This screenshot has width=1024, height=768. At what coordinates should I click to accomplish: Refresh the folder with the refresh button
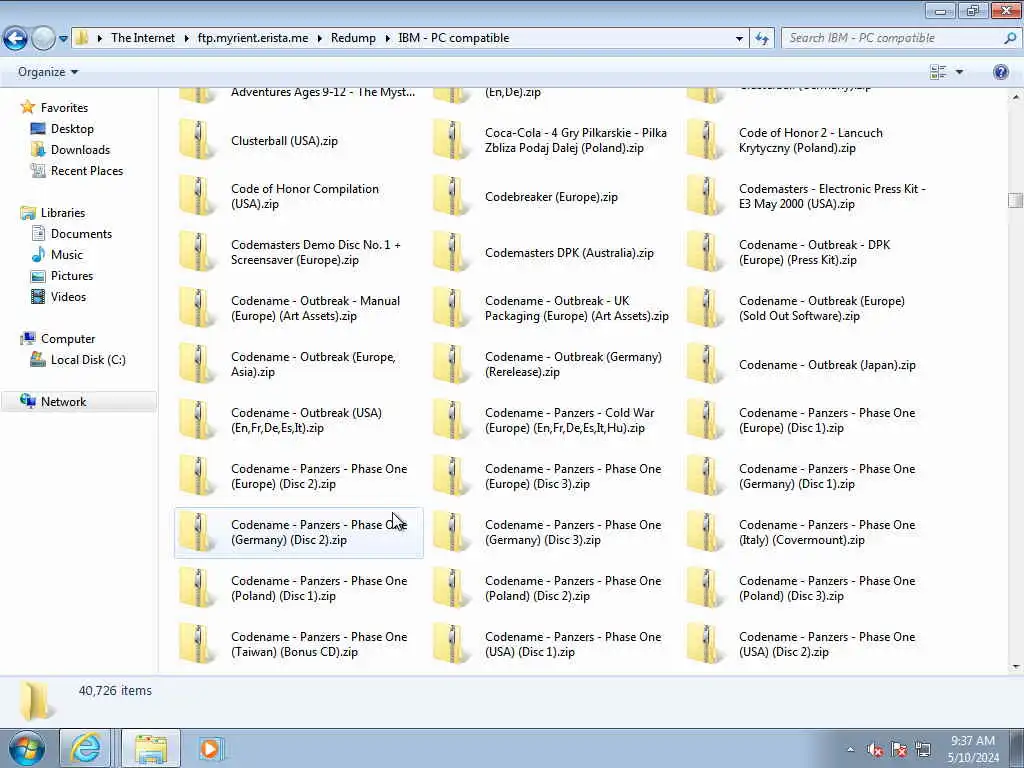(761, 38)
